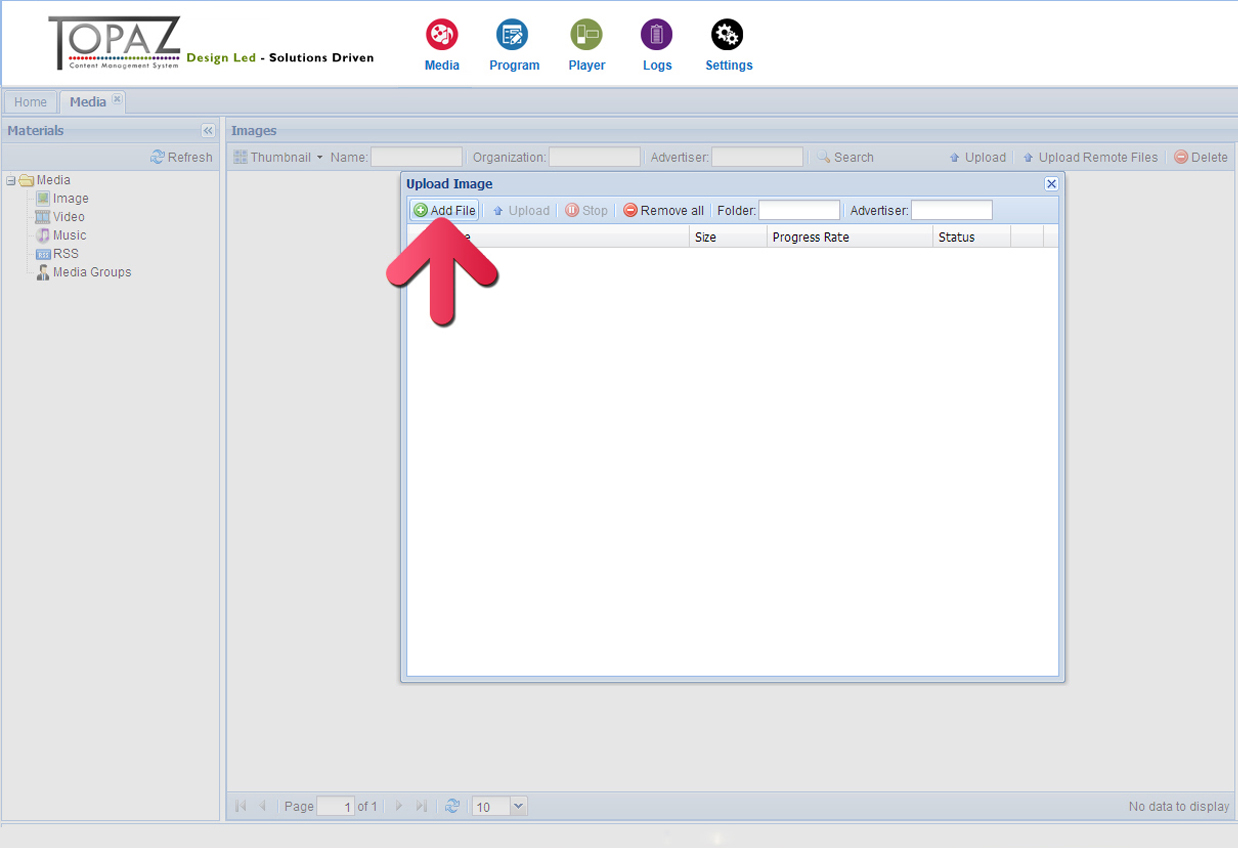The height and width of the screenshot is (848, 1238).
Task: Click the Upload Remote Files button
Action: (x=1090, y=157)
